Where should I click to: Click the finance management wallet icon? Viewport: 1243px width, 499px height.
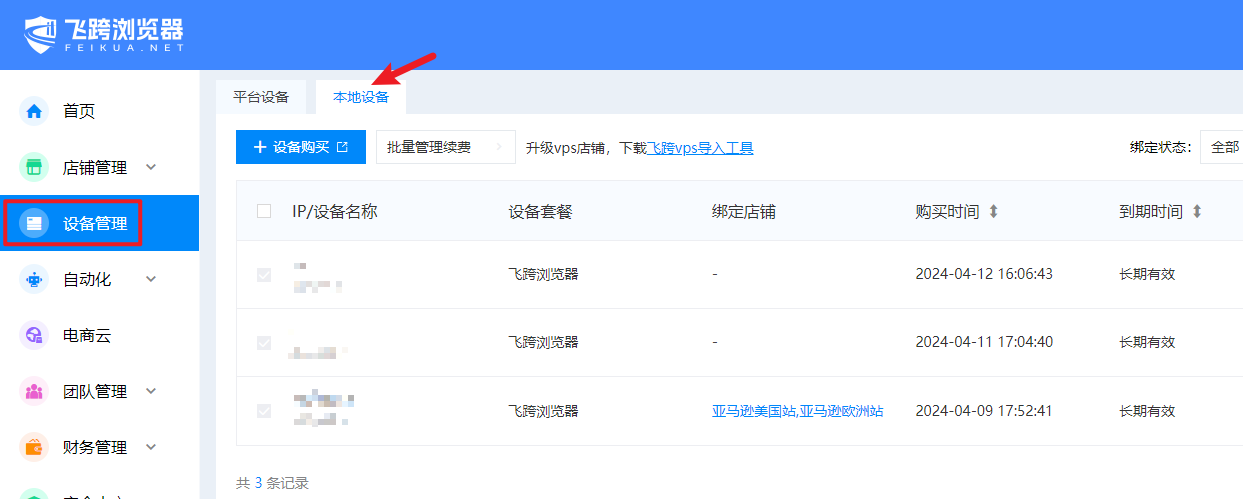tap(34, 447)
